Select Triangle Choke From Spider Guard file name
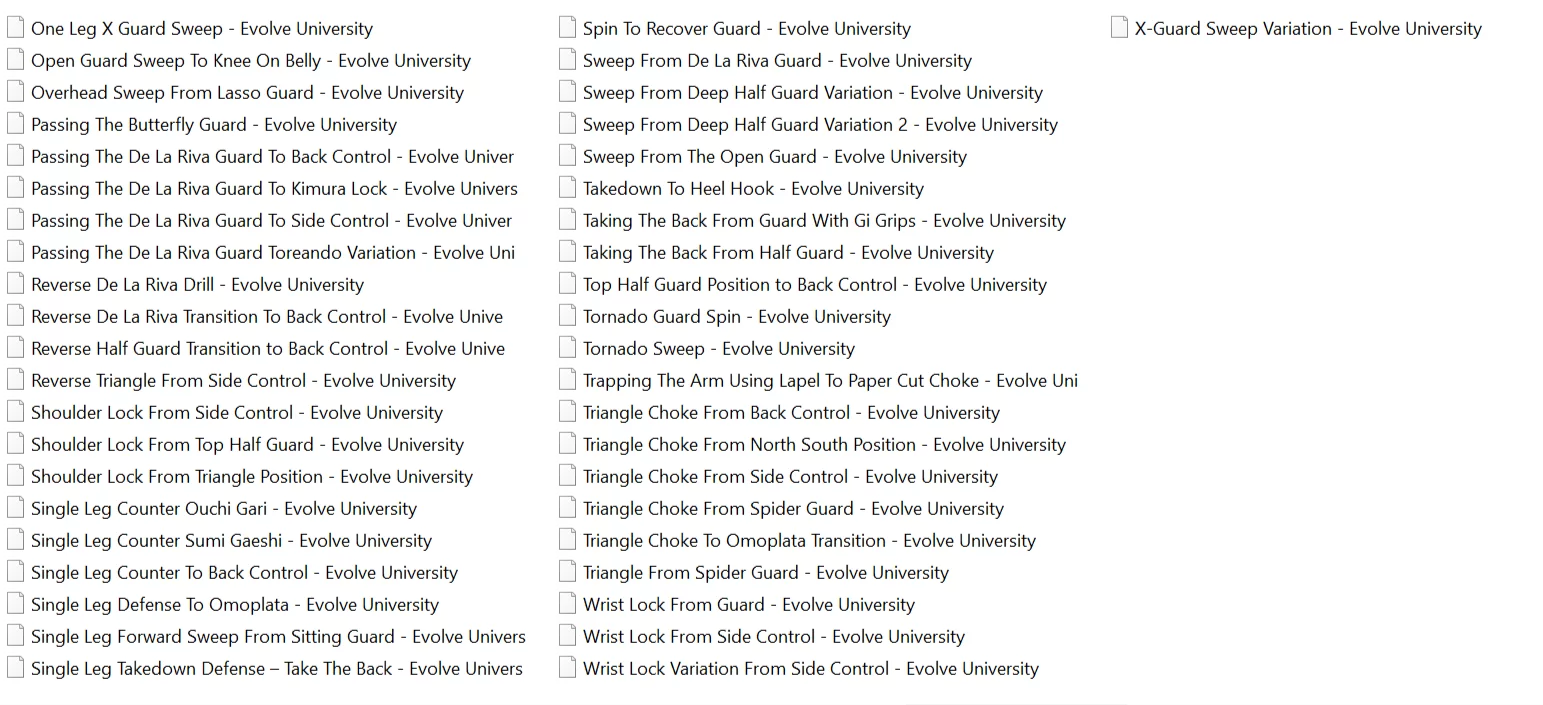 pyautogui.click(x=793, y=509)
